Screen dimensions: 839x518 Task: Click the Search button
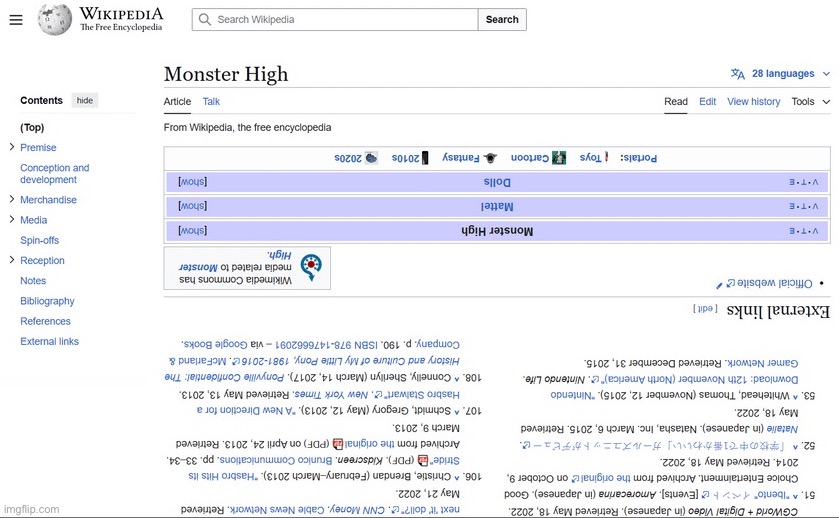tap(502, 19)
